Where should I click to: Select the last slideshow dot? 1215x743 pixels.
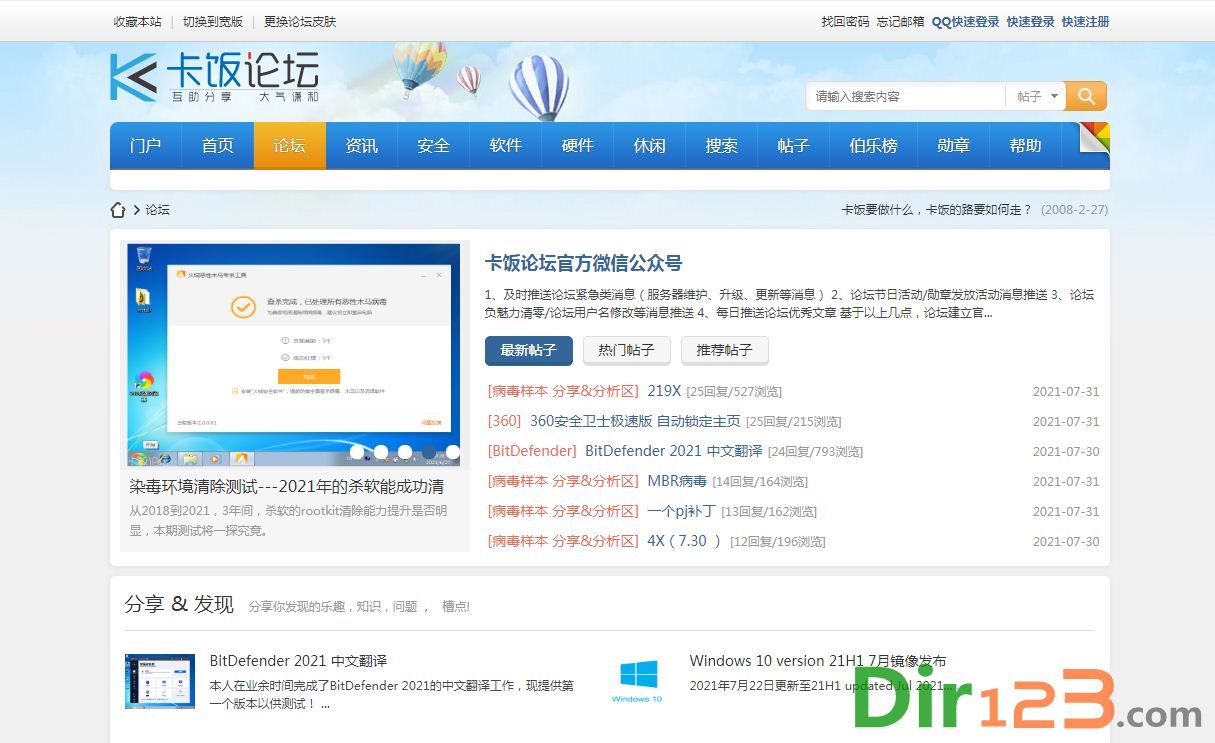click(x=453, y=452)
